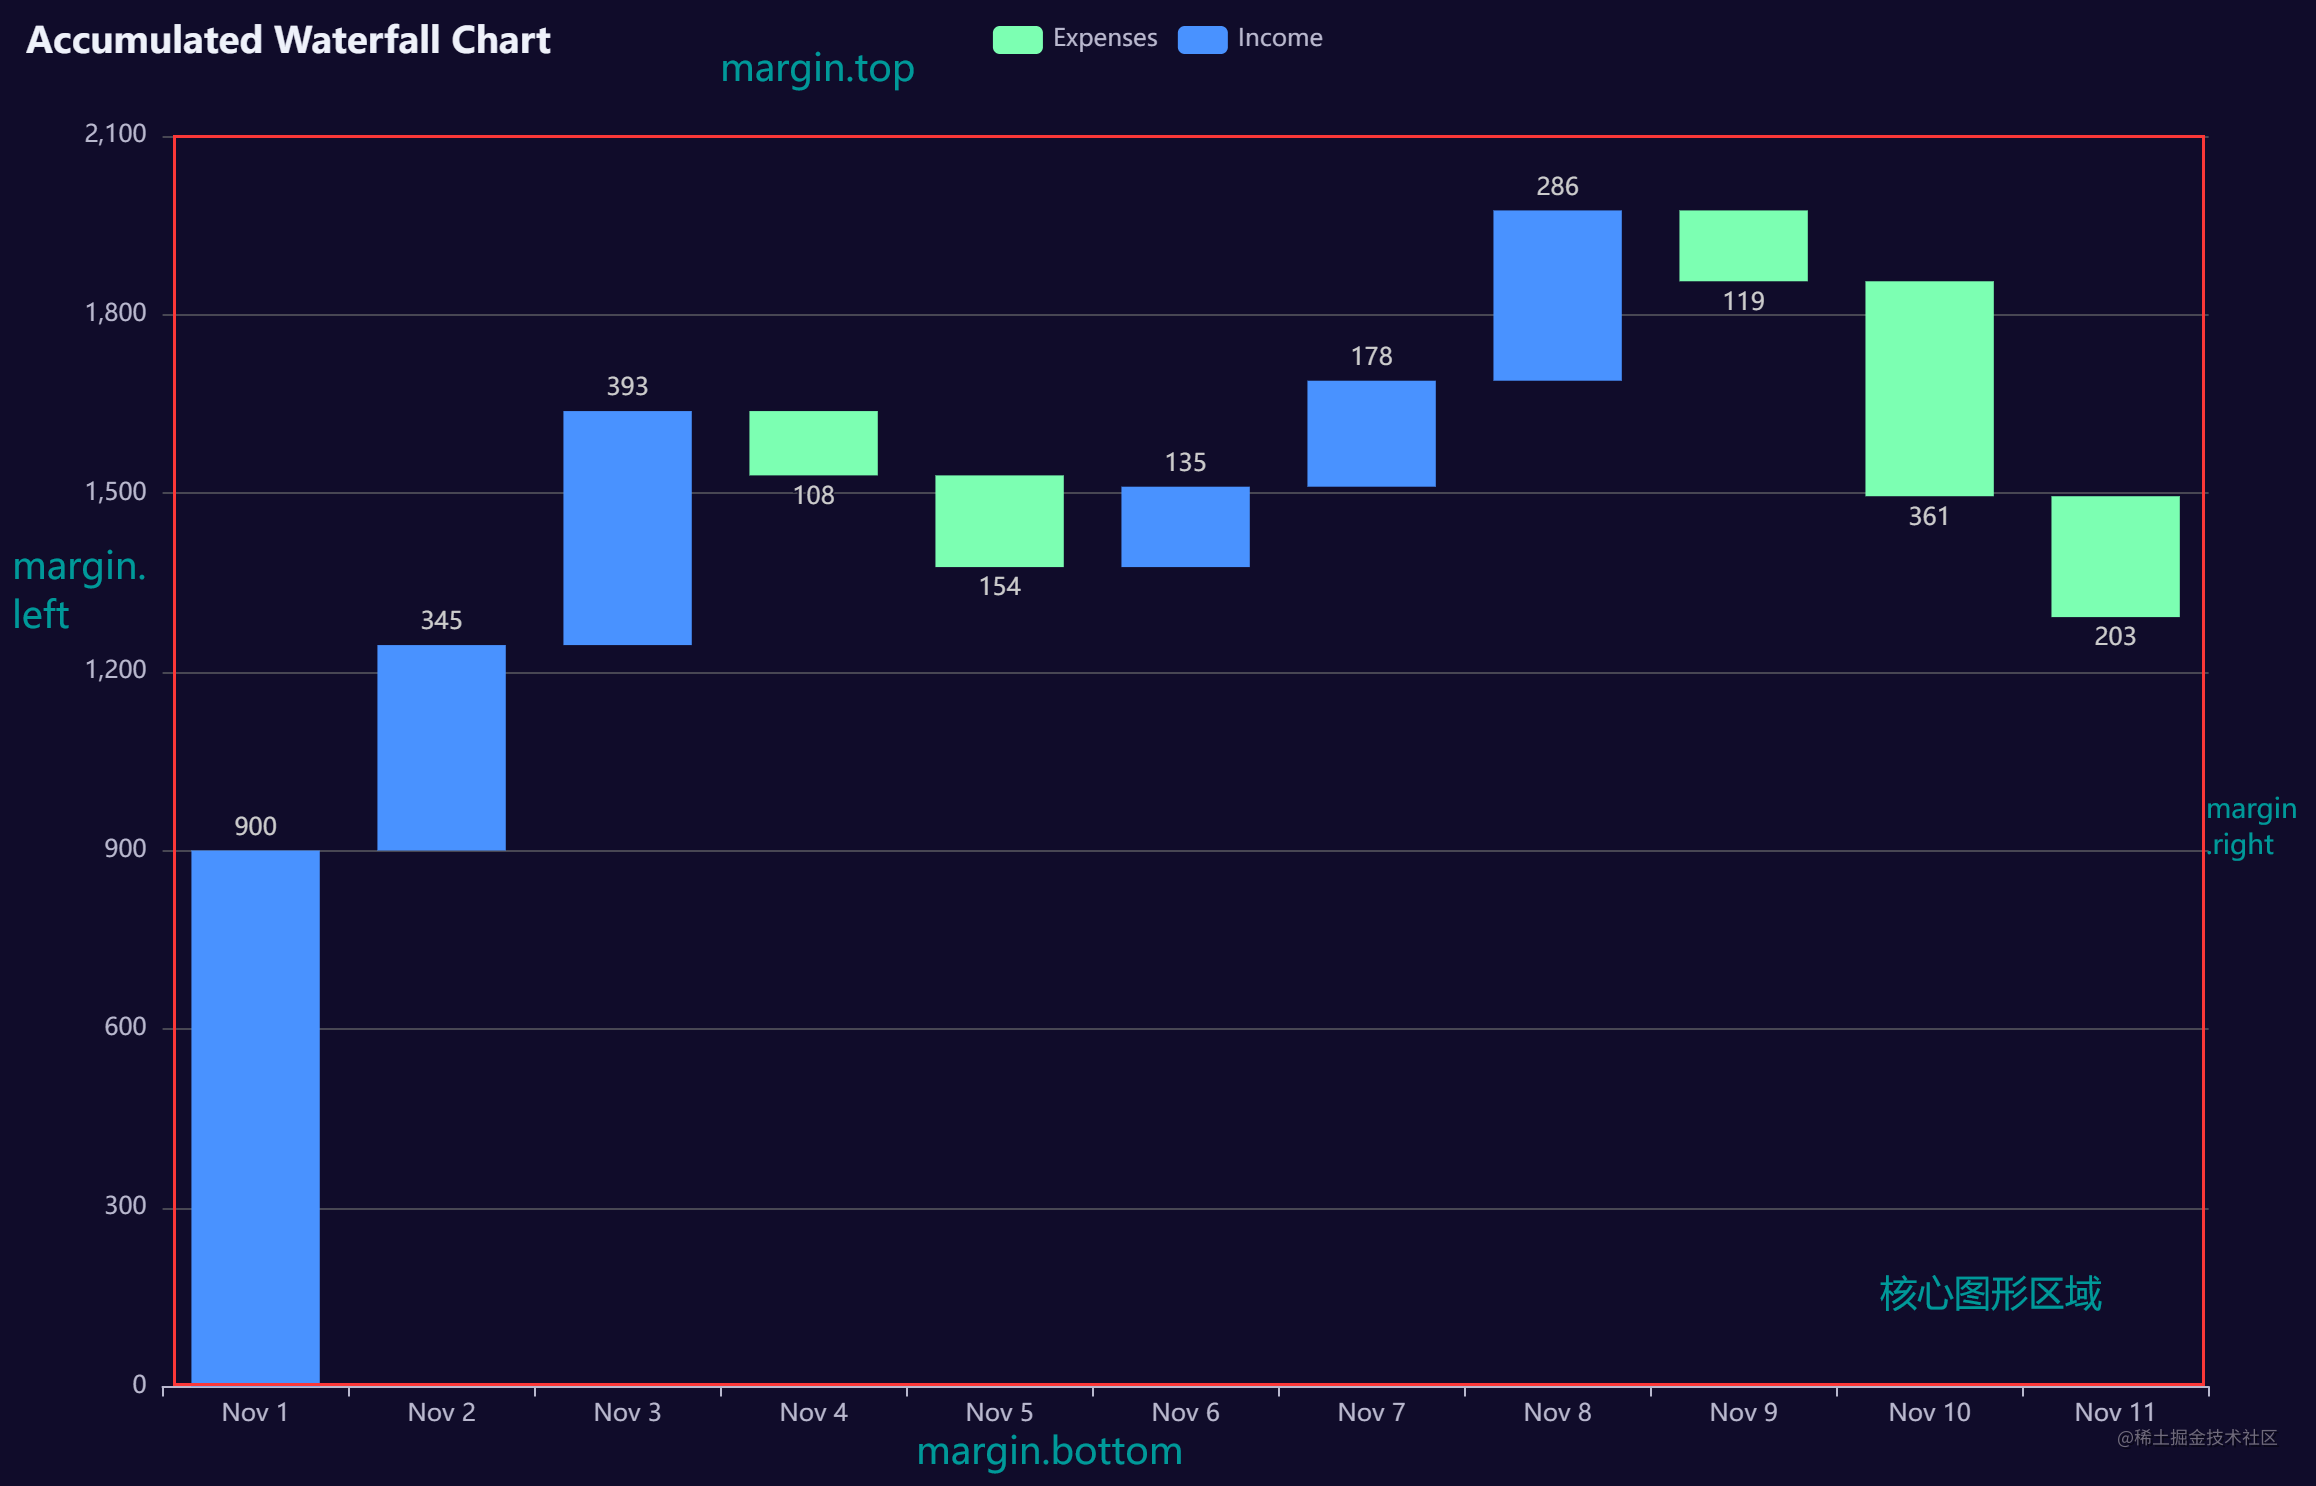
Task: Click the 393 value label above Nov 3
Action: tap(627, 387)
